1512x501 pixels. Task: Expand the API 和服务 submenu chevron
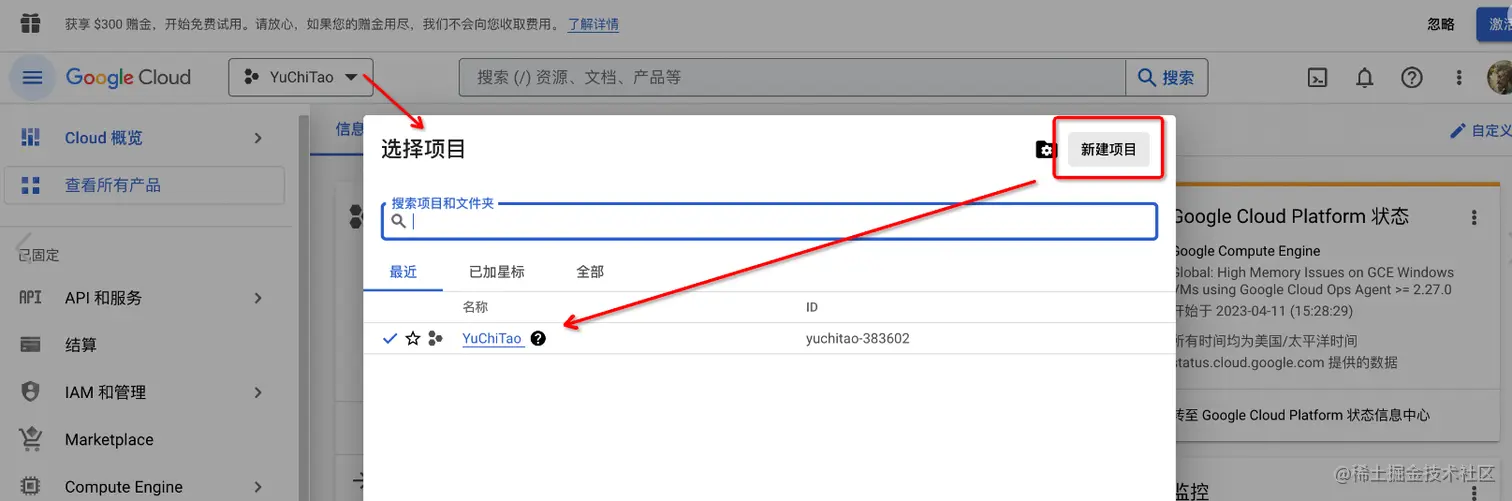pyautogui.click(x=258, y=298)
